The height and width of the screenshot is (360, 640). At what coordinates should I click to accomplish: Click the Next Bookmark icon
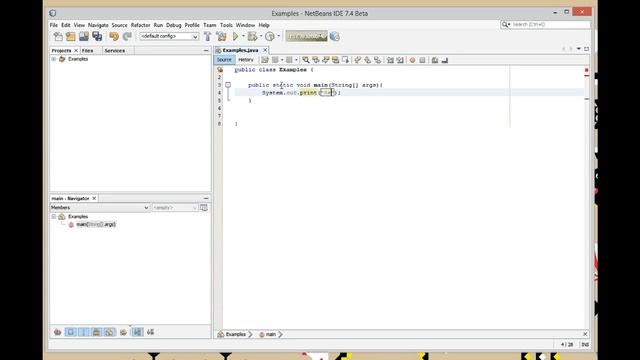click(367, 60)
